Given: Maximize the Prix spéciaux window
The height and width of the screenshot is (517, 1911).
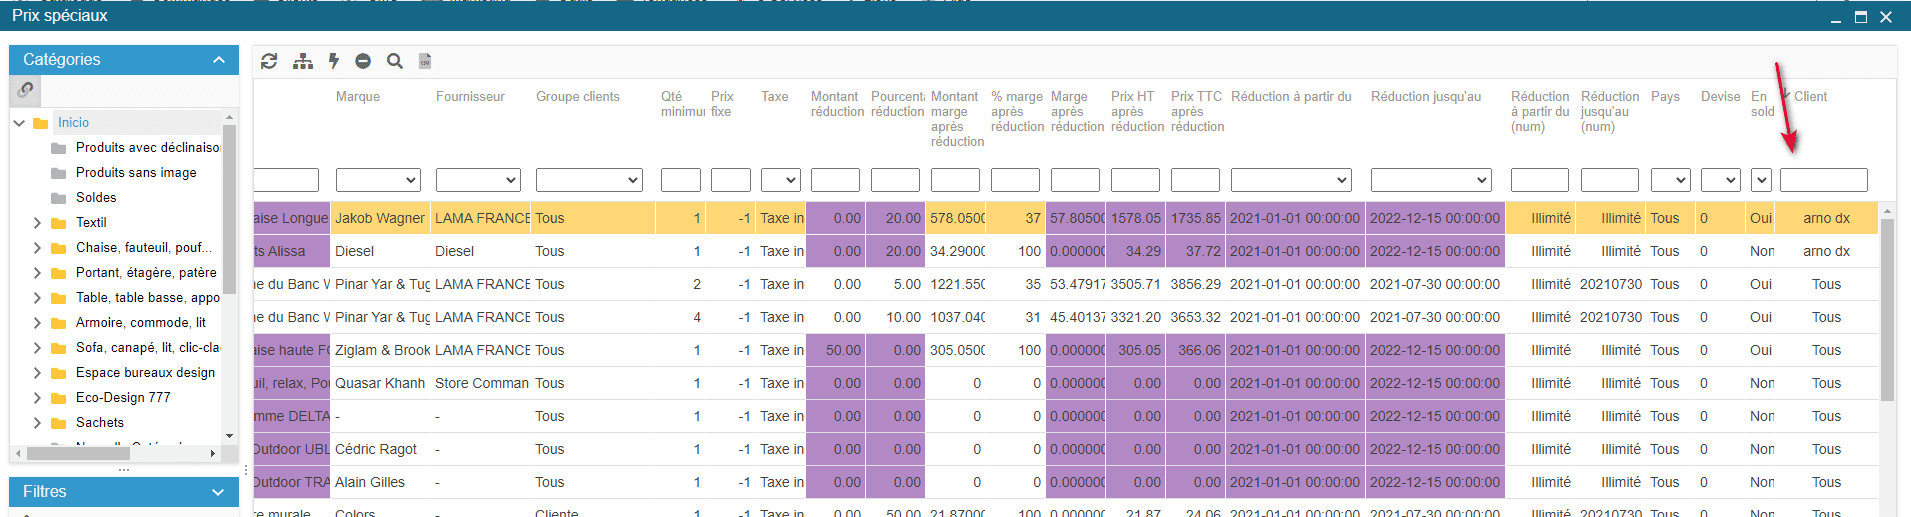Looking at the screenshot, I should (1861, 16).
